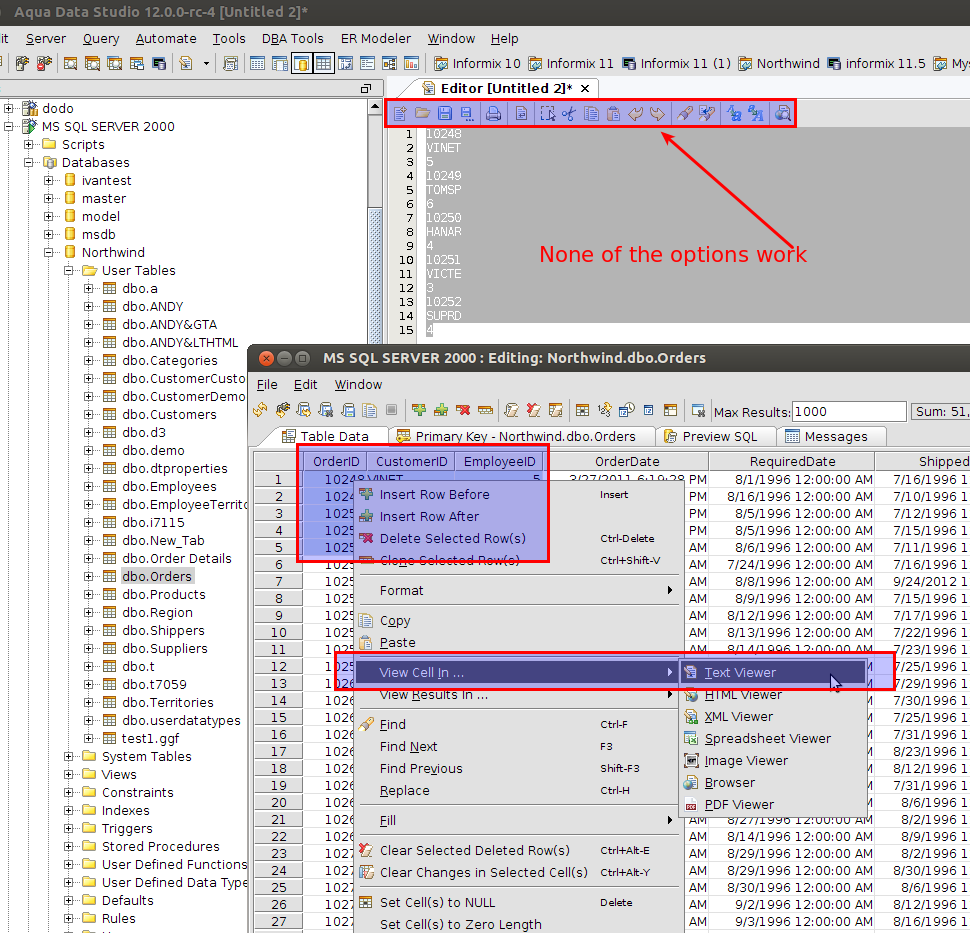This screenshot has height=933, width=970.
Task: Click the Save floppy icon in editor toolbar
Action: coord(444,113)
